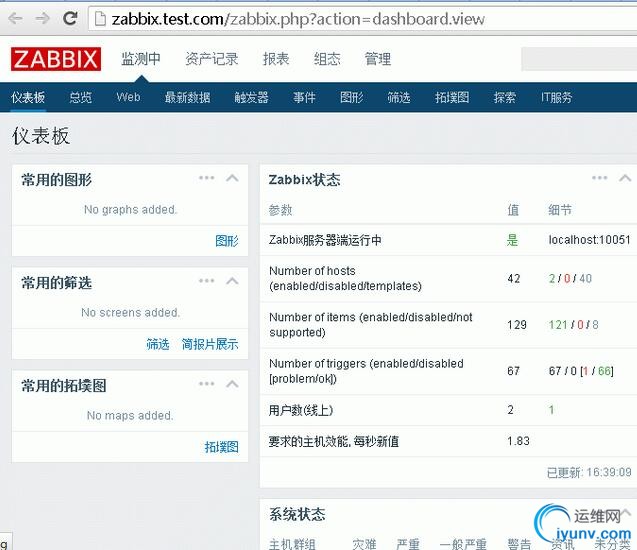Click the '已更新: 16:39:09' timestamp
Viewport: 637px width, 550px height.
click(x=589, y=472)
